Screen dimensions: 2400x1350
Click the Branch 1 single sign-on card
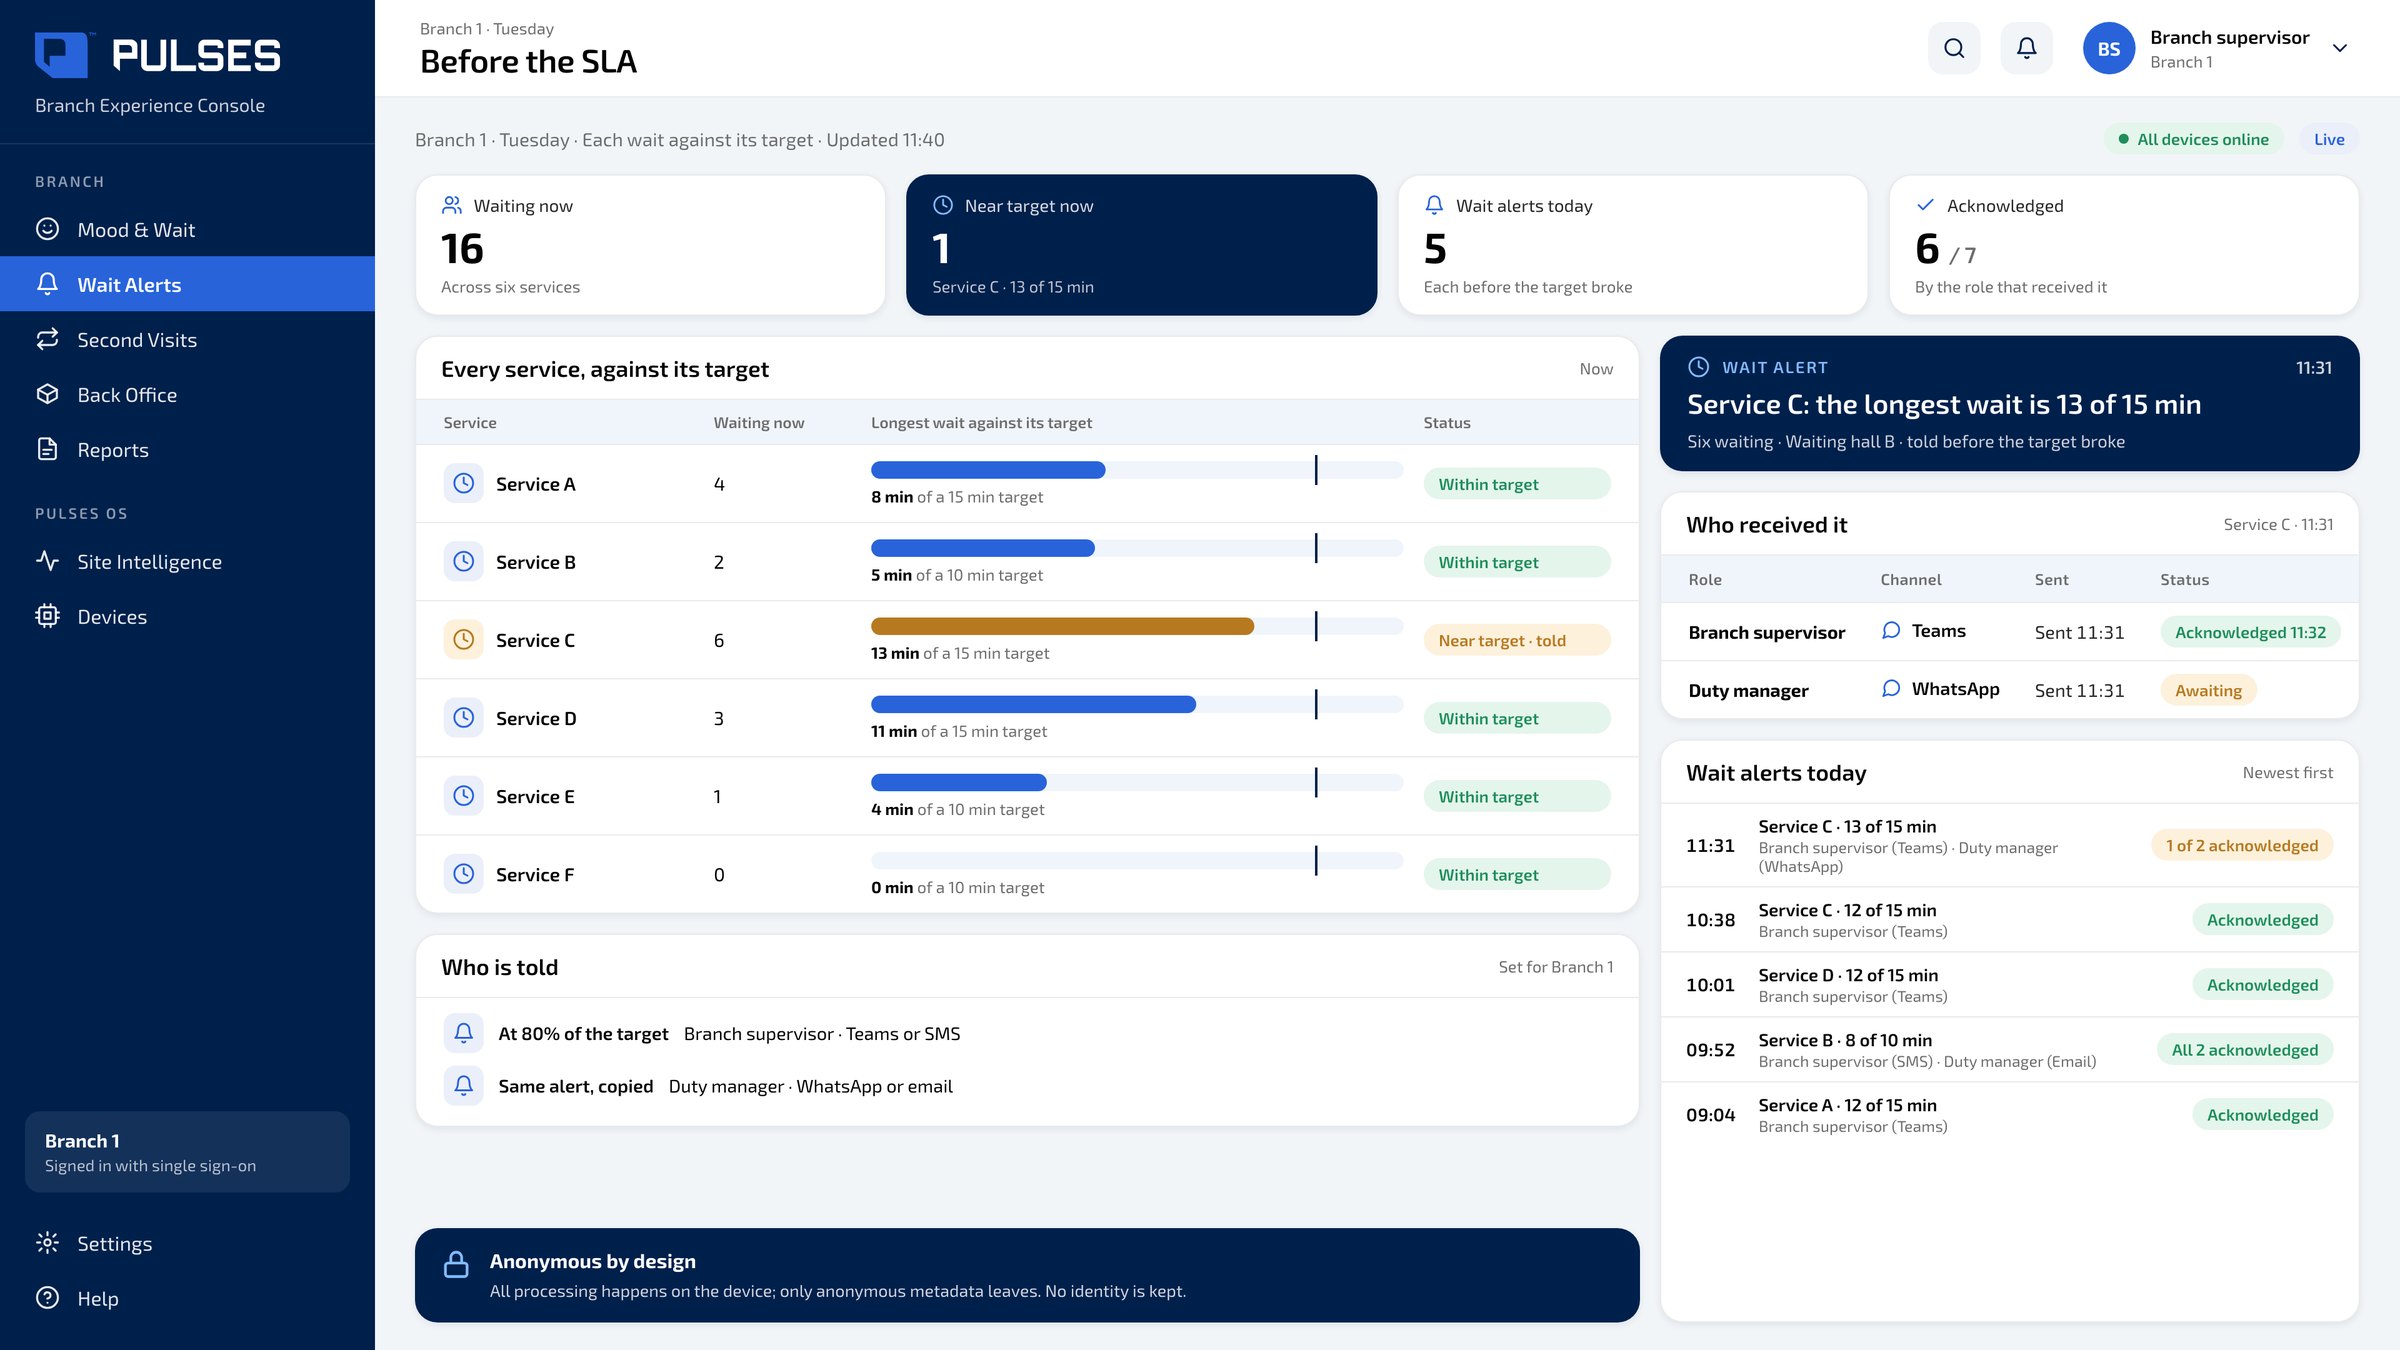187,1152
